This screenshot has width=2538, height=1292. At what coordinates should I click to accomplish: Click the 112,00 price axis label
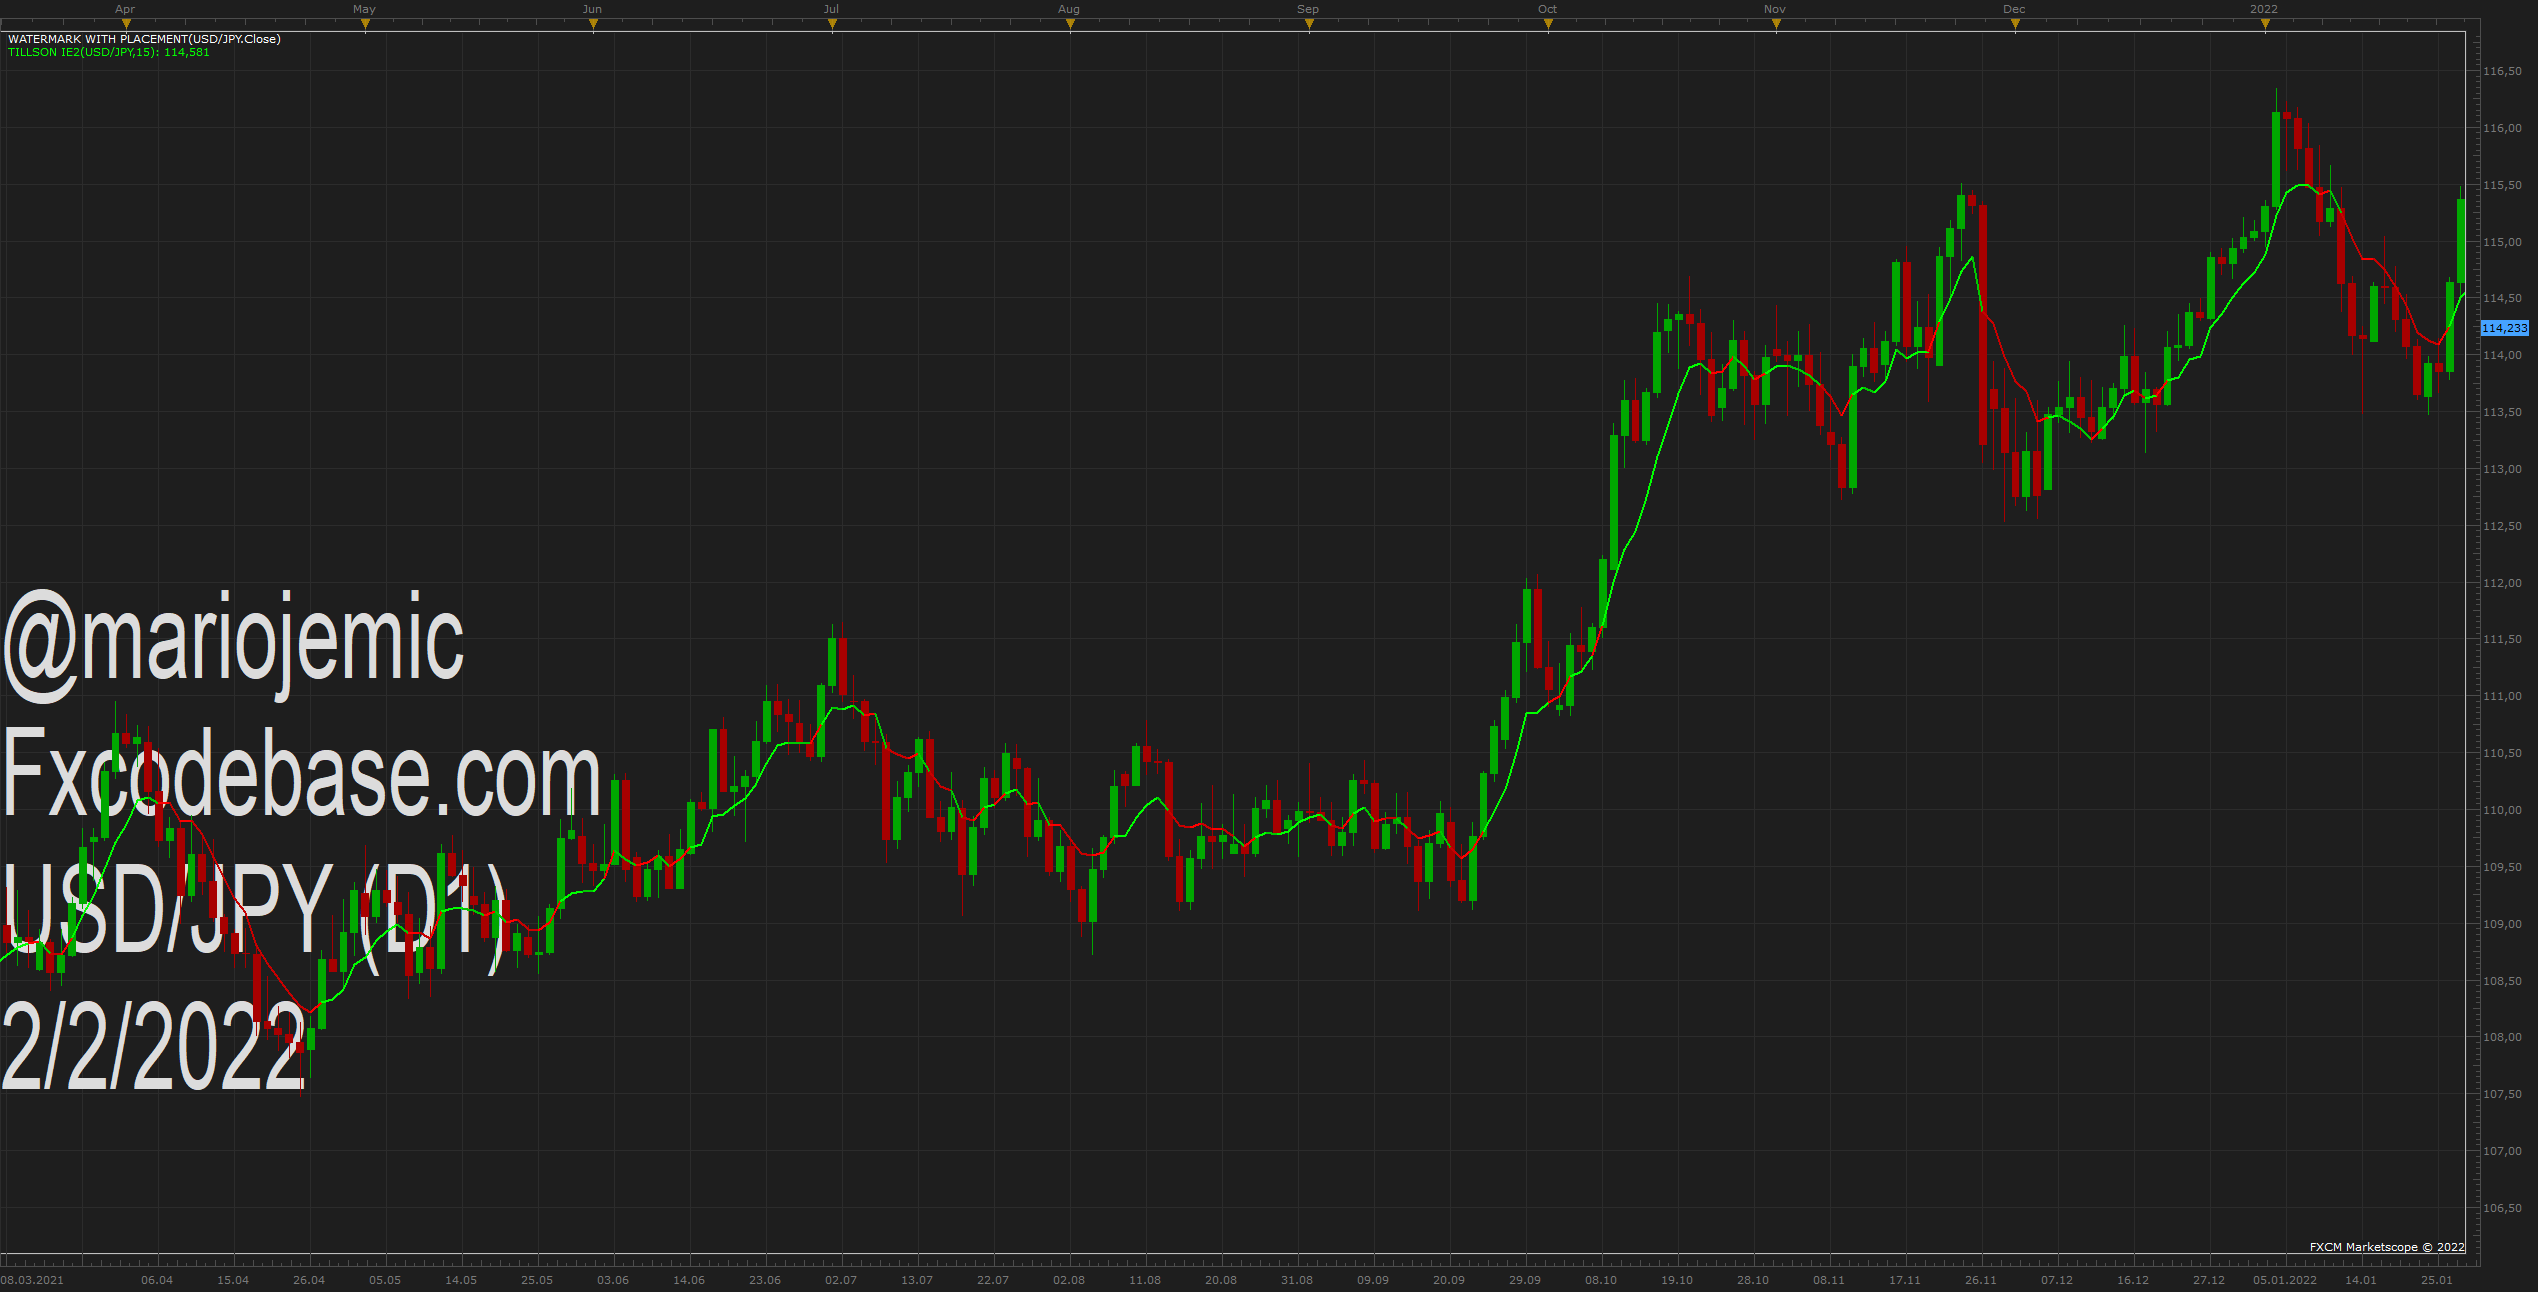2502,583
